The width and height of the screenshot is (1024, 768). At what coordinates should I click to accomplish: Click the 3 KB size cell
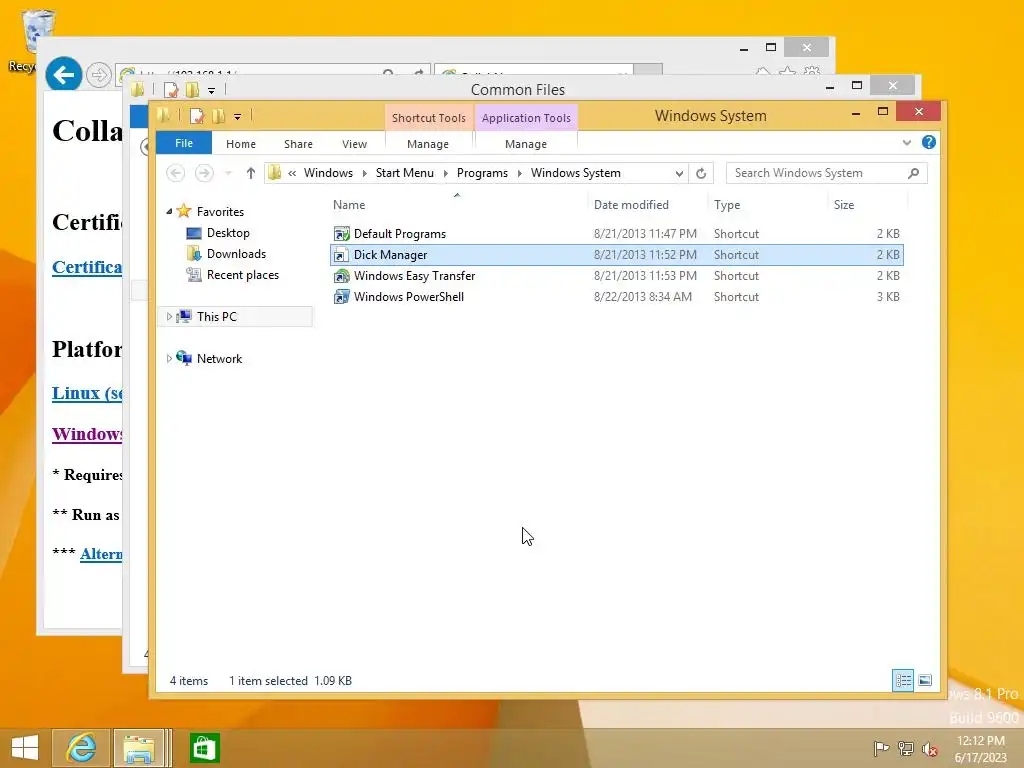[888, 296]
